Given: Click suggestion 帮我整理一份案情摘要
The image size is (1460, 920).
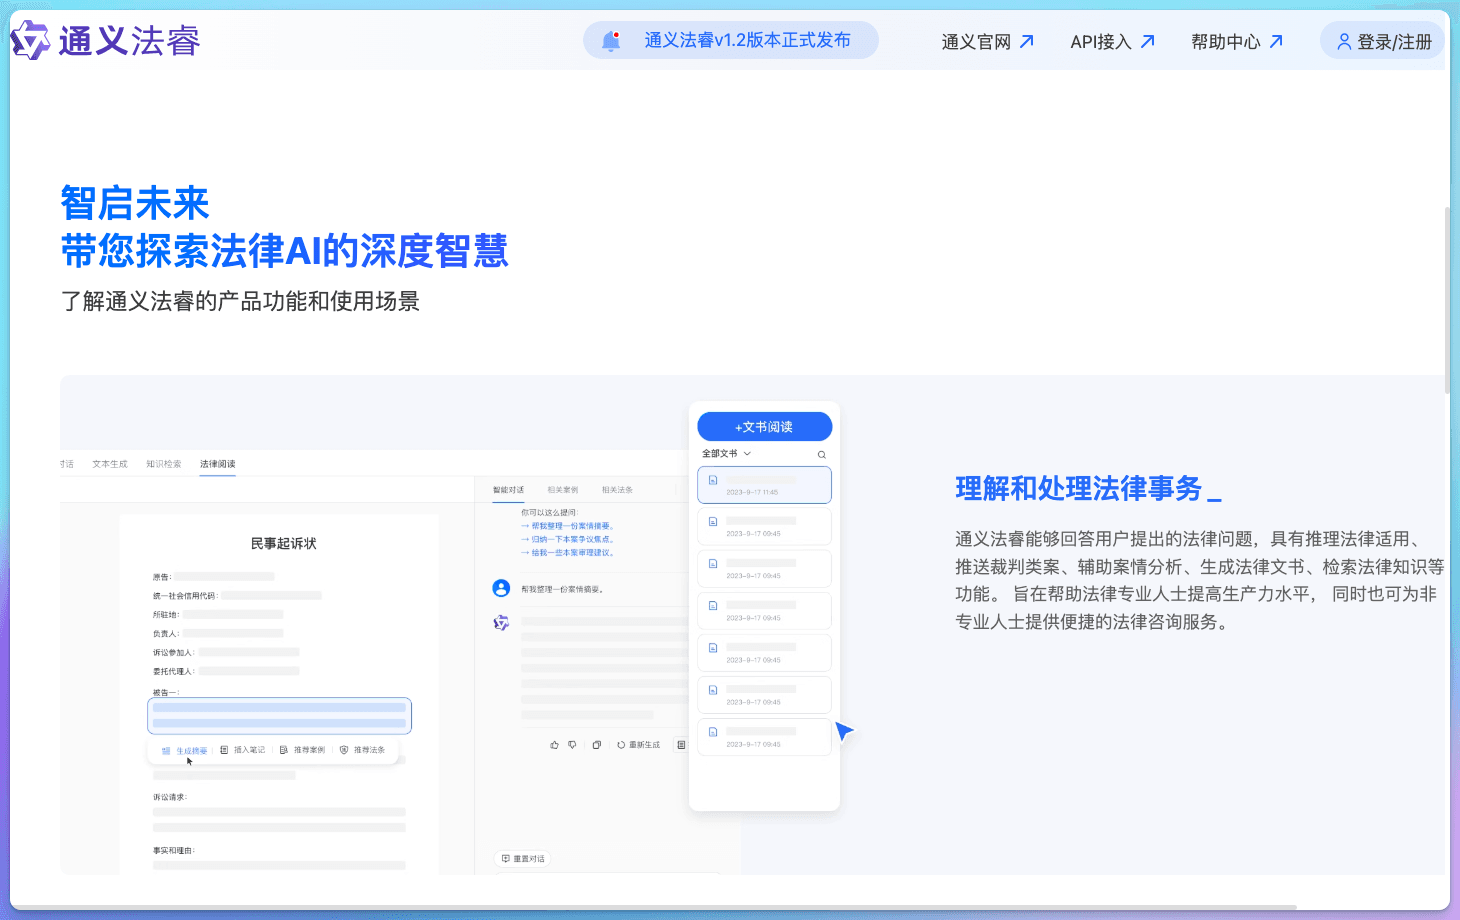Looking at the screenshot, I should [568, 526].
